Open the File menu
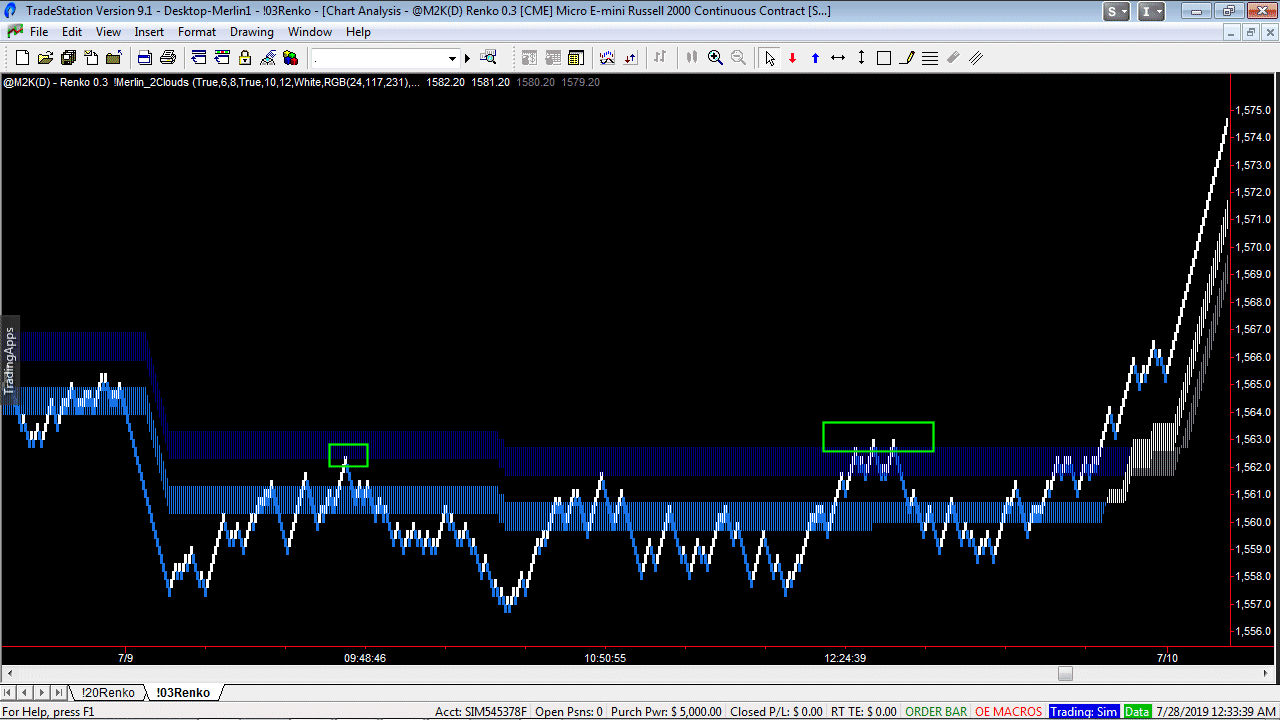1280x720 pixels. 39,32
